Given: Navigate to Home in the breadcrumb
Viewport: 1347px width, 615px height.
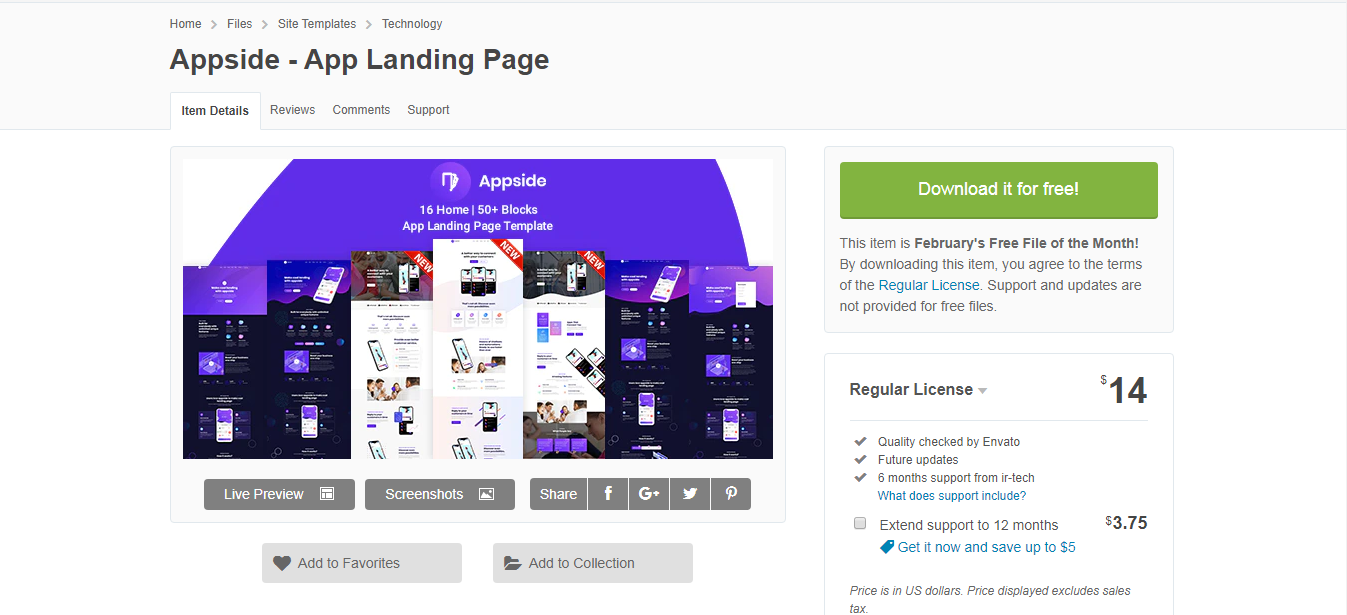Looking at the screenshot, I should (185, 24).
